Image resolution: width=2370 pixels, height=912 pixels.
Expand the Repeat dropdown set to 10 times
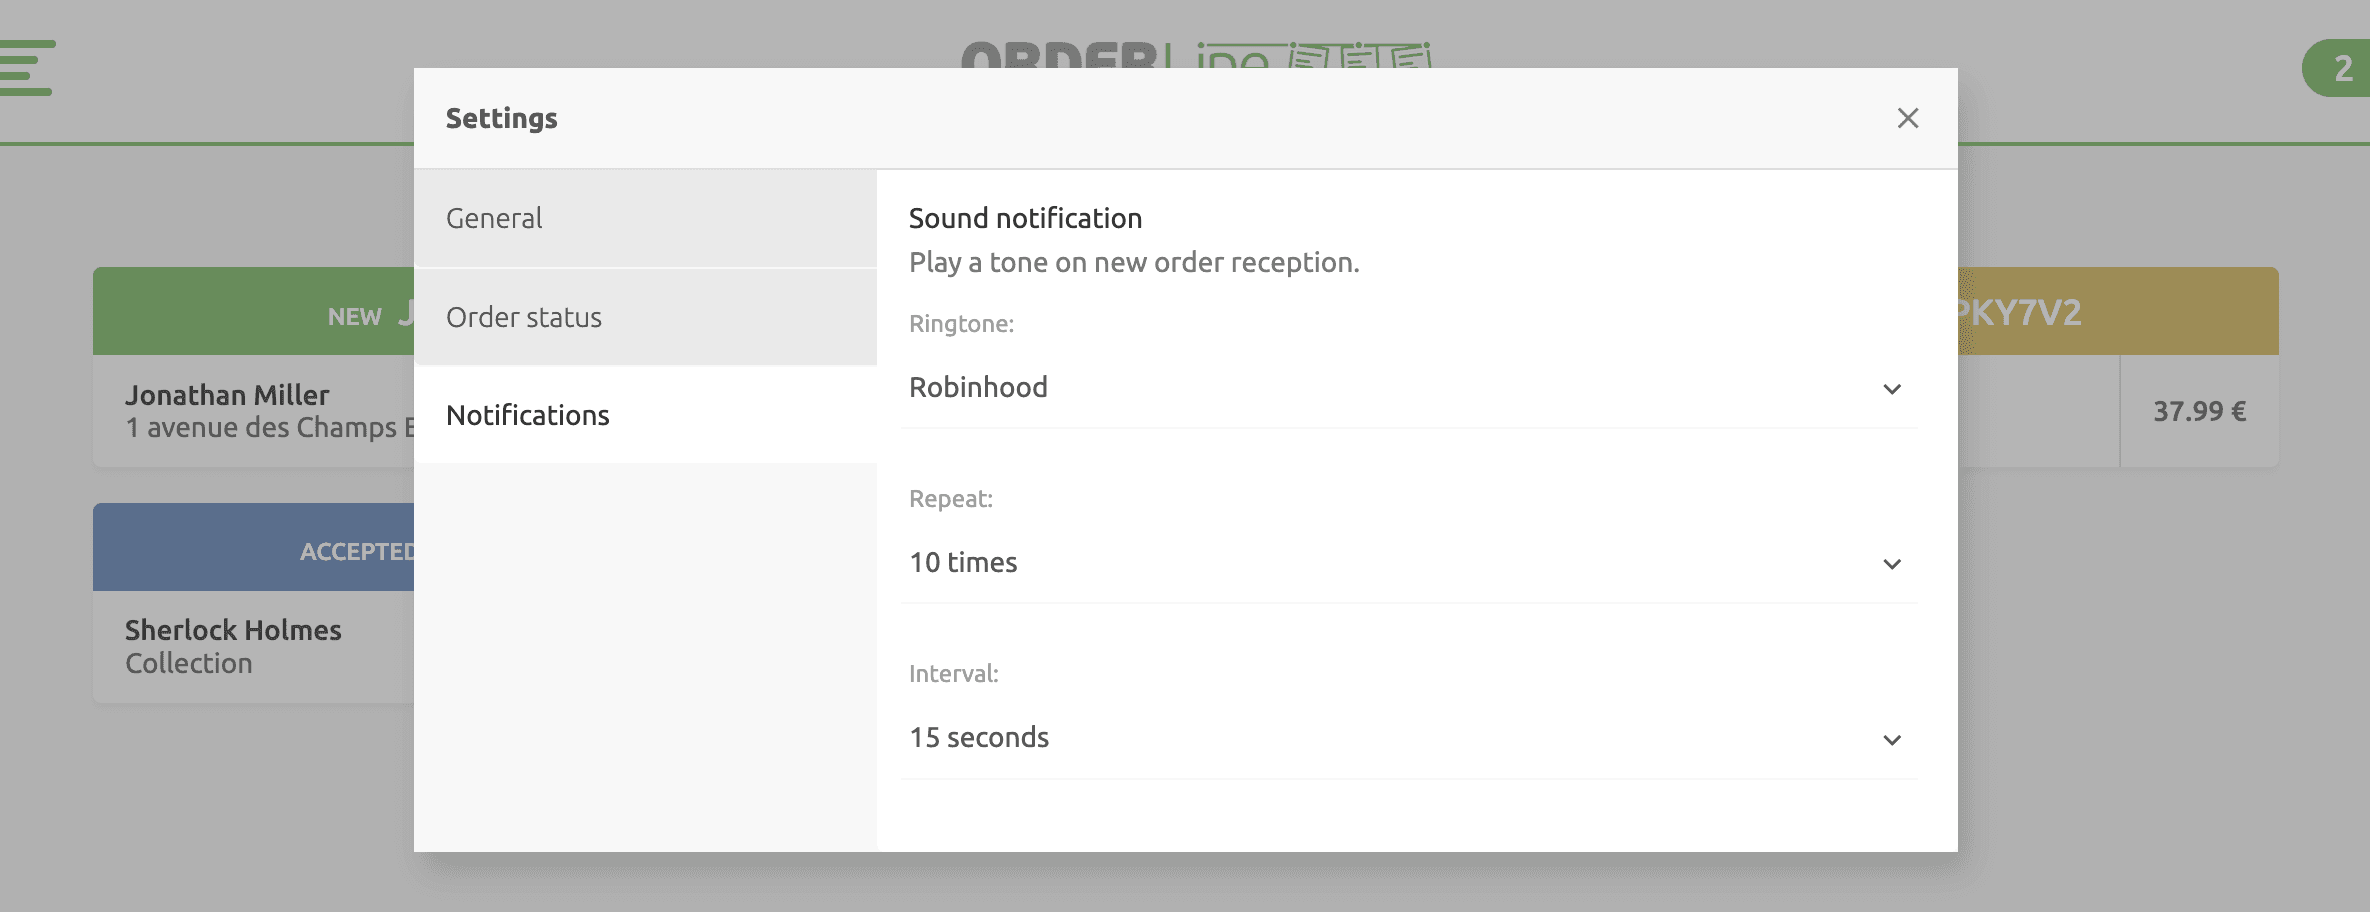tap(1400, 563)
